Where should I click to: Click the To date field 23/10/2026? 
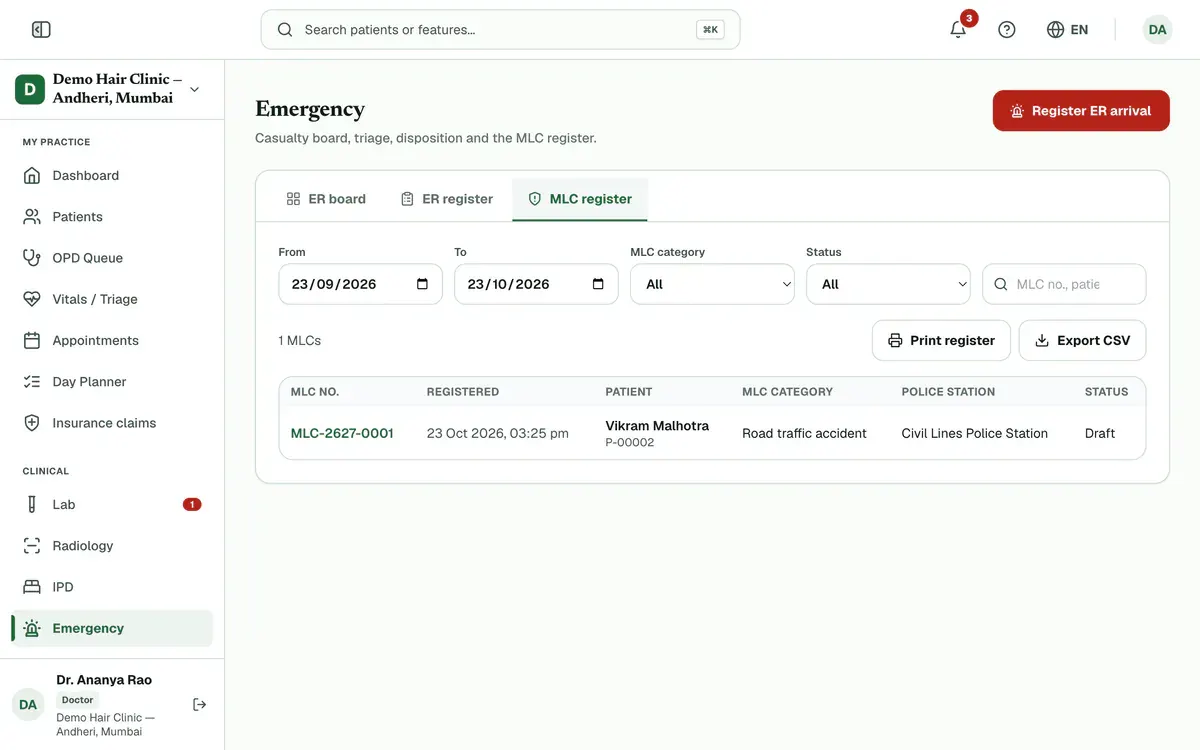tap(536, 284)
